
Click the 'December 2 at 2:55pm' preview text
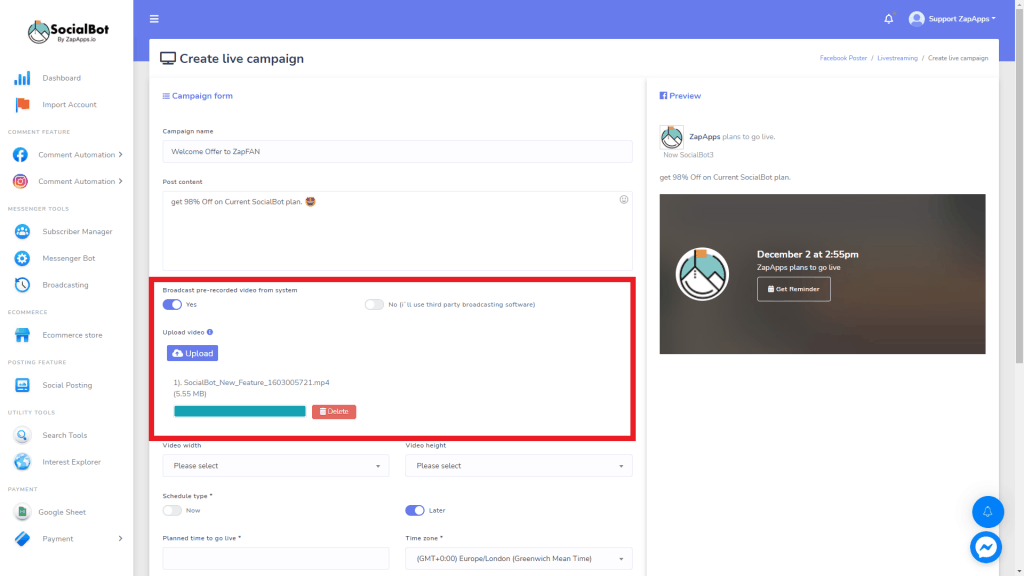[x=807, y=255]
